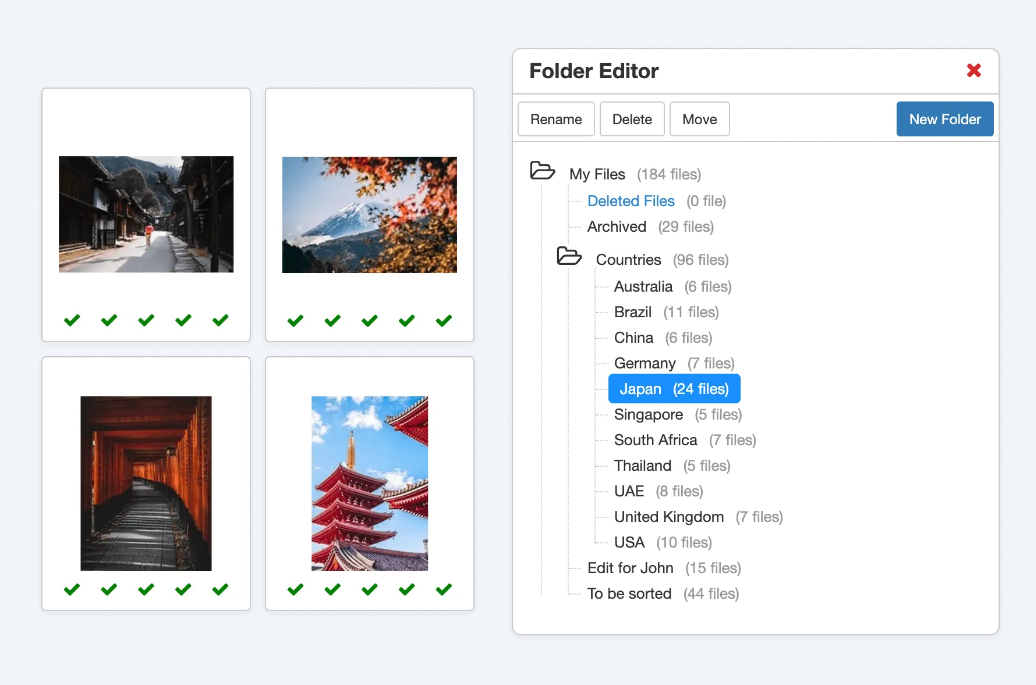Create a New Folder
This screenshot has width=1036, height=685.
click(x=945, y=120)
